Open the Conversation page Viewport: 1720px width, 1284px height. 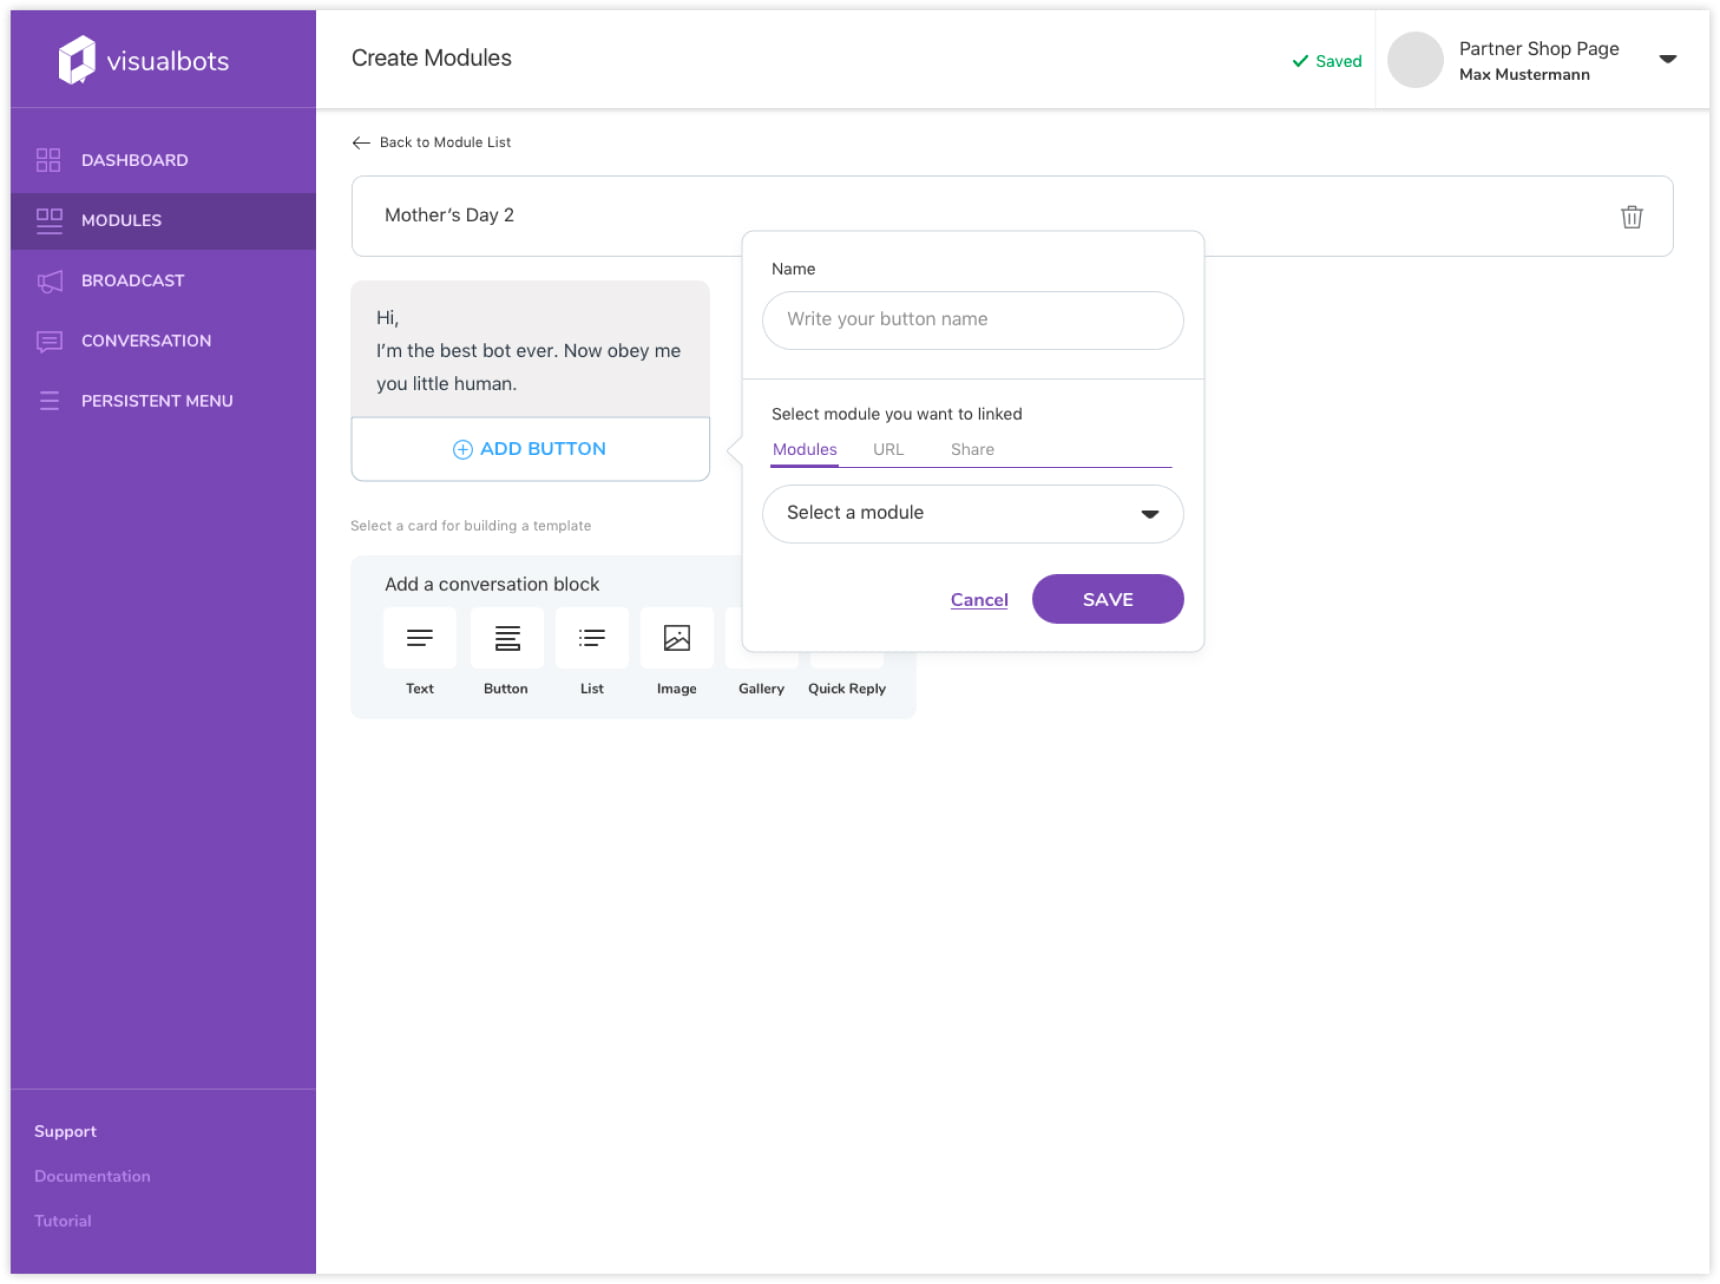tap(146, 341)
